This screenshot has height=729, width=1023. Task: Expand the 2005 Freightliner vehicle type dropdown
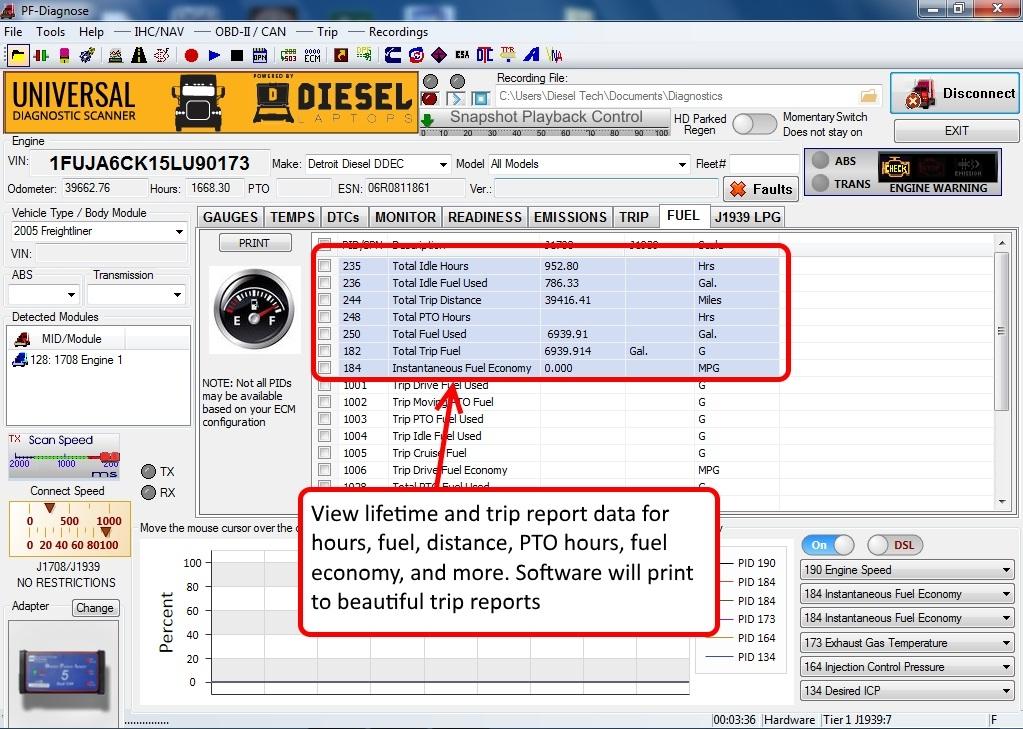coord(97,231)
